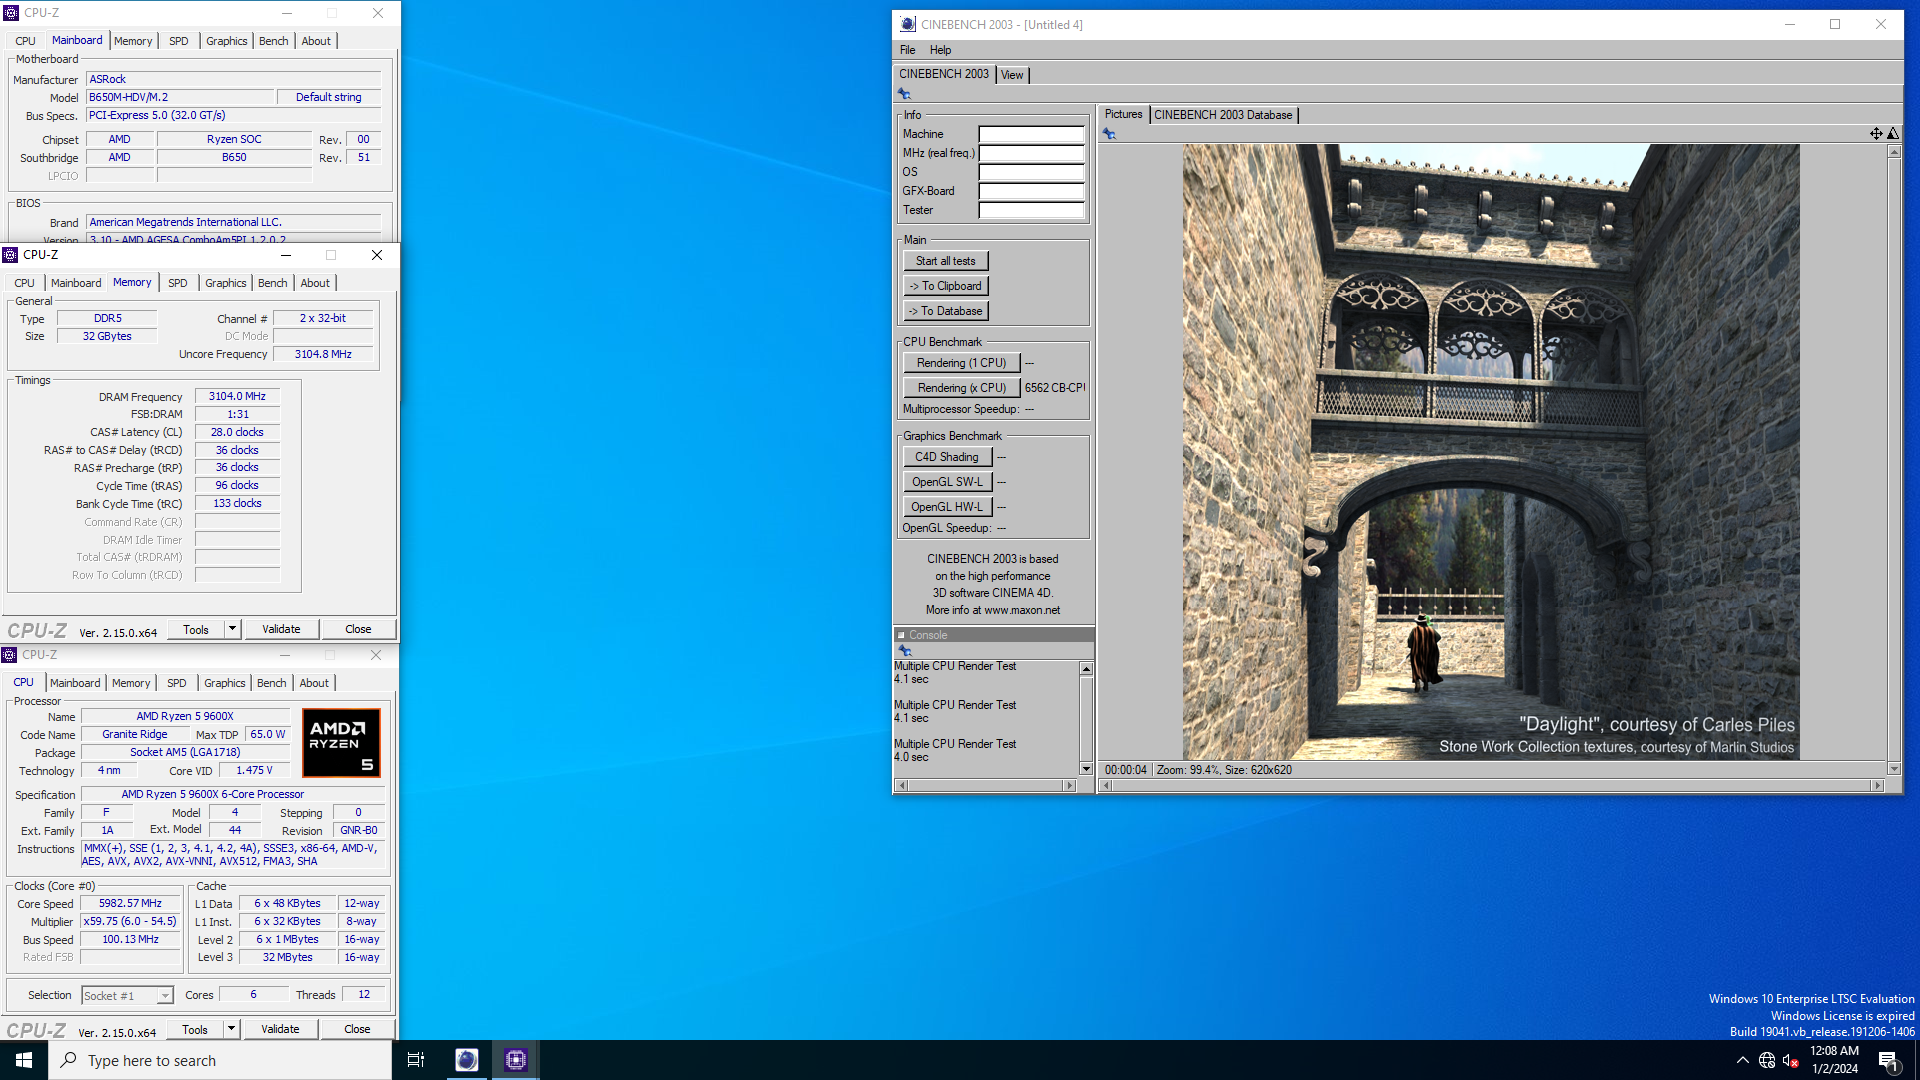Click the B650M-HDV/M.2 model value

pyautogui.click(x=181, y=97)
